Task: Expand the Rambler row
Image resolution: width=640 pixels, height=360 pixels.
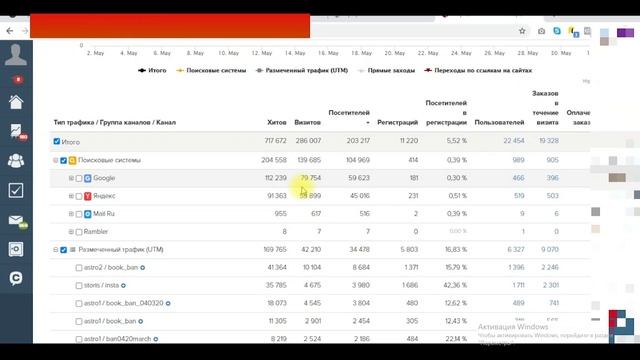Action: [x=71, y=232]
